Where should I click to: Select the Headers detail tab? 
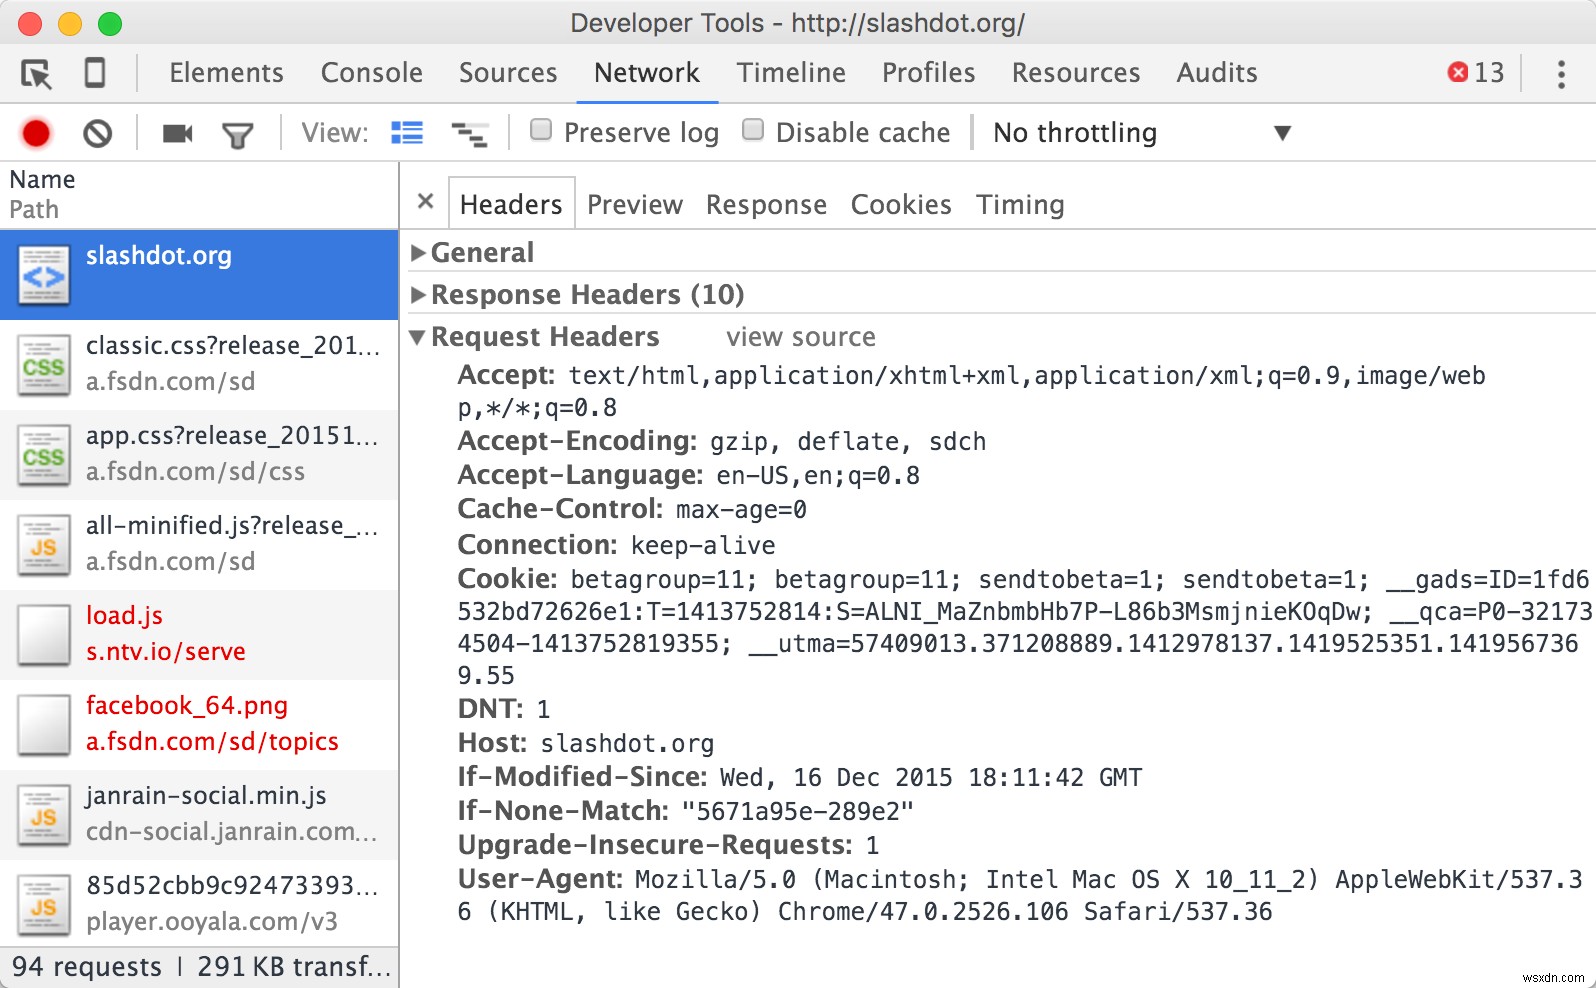click(511, 204)
